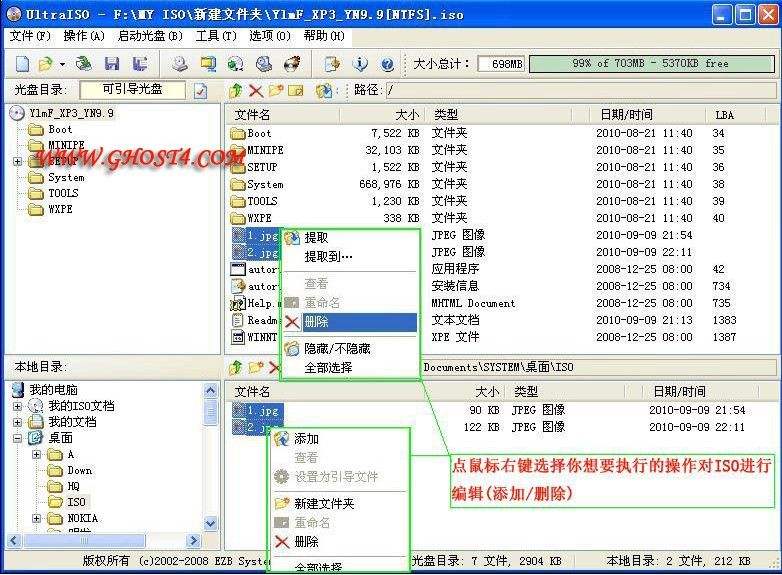Choose 新建文件夹 in lower context menu

pyautogui.click(x=341, y=504)
